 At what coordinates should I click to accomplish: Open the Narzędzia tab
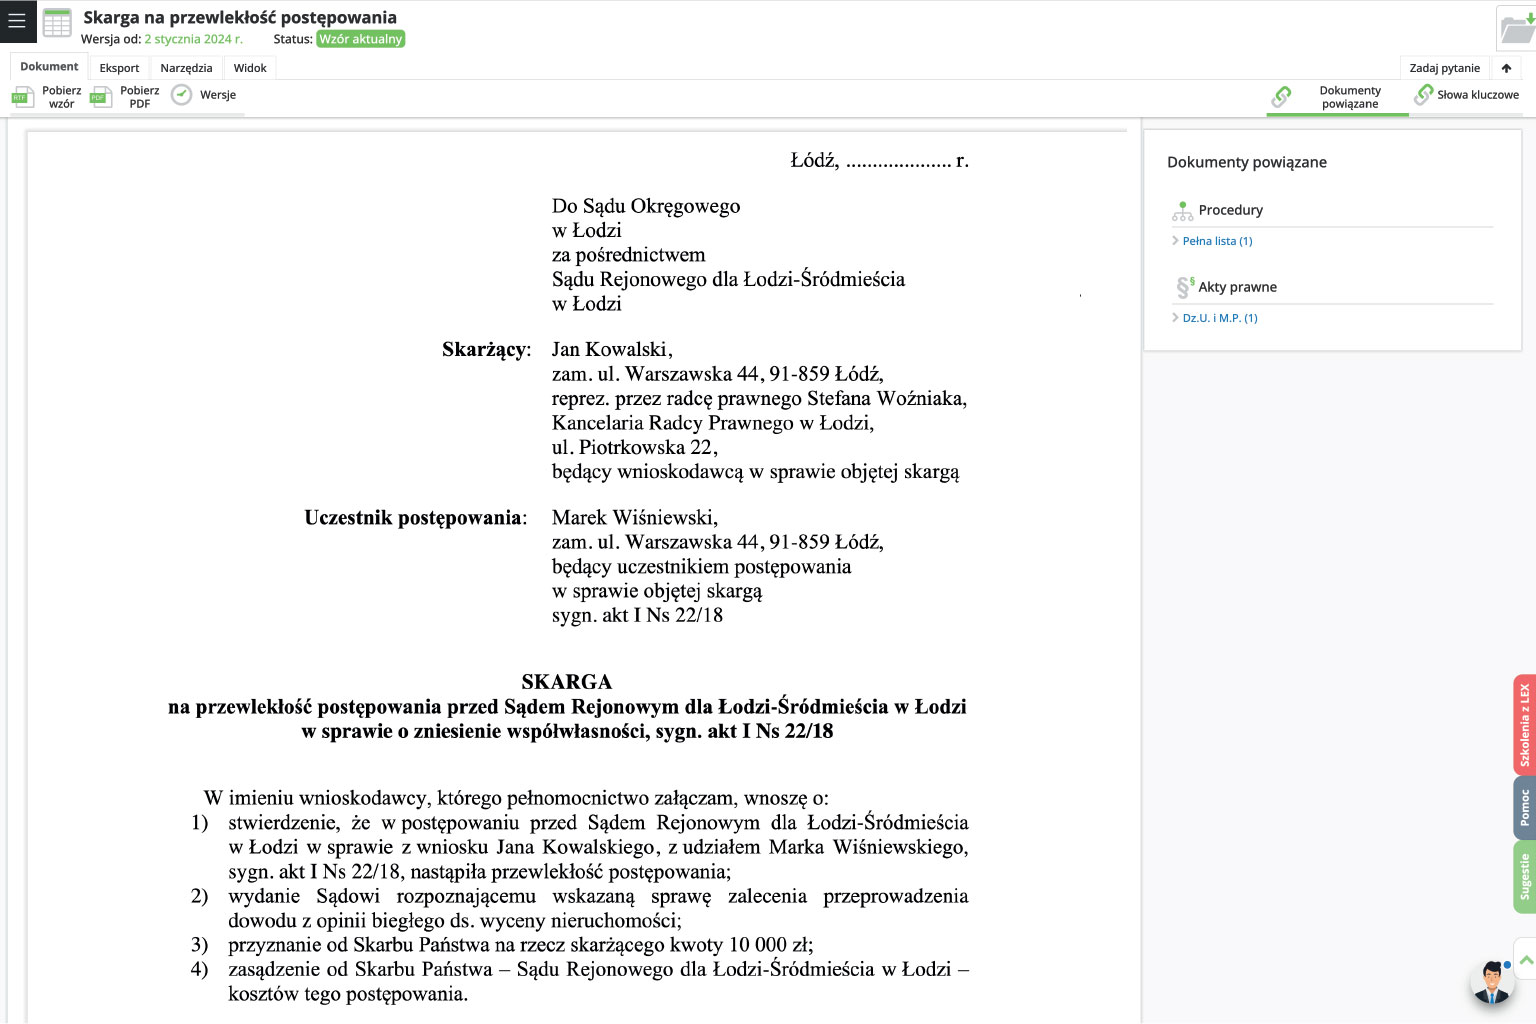186,68
